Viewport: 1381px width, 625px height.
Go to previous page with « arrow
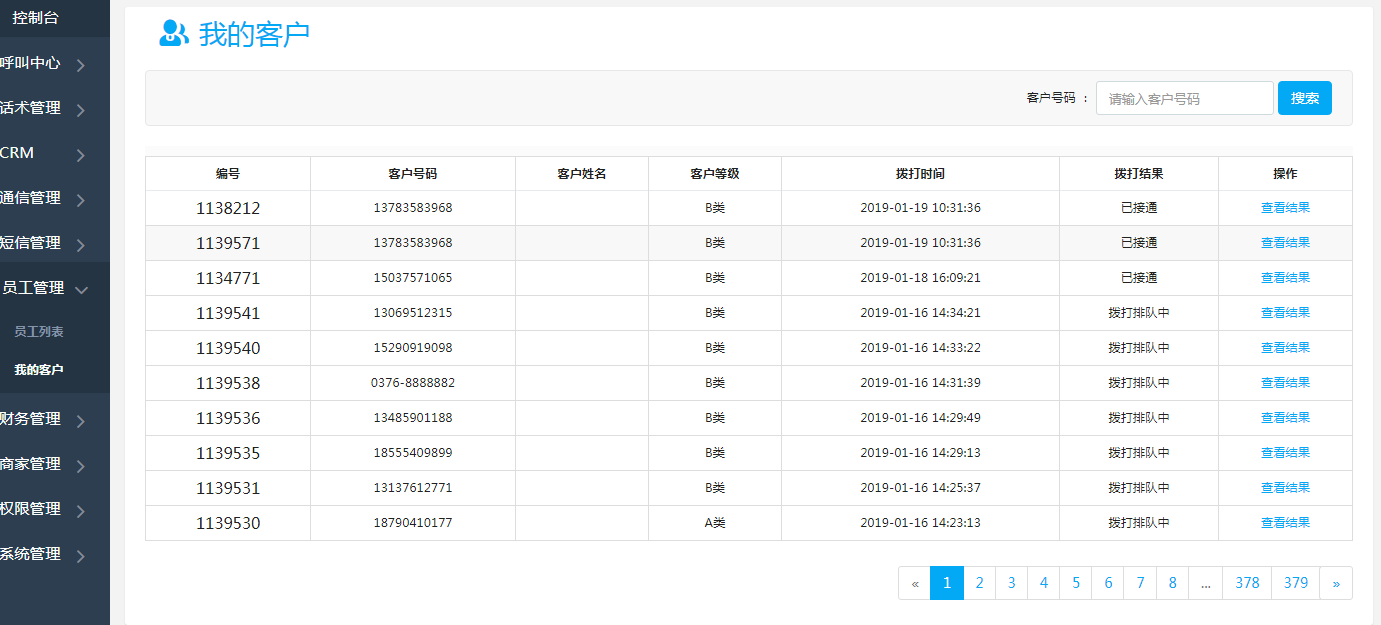tap(914, 583)
